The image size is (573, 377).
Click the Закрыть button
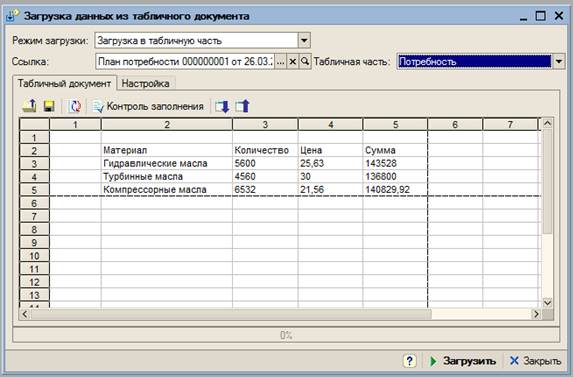point(535,361)
